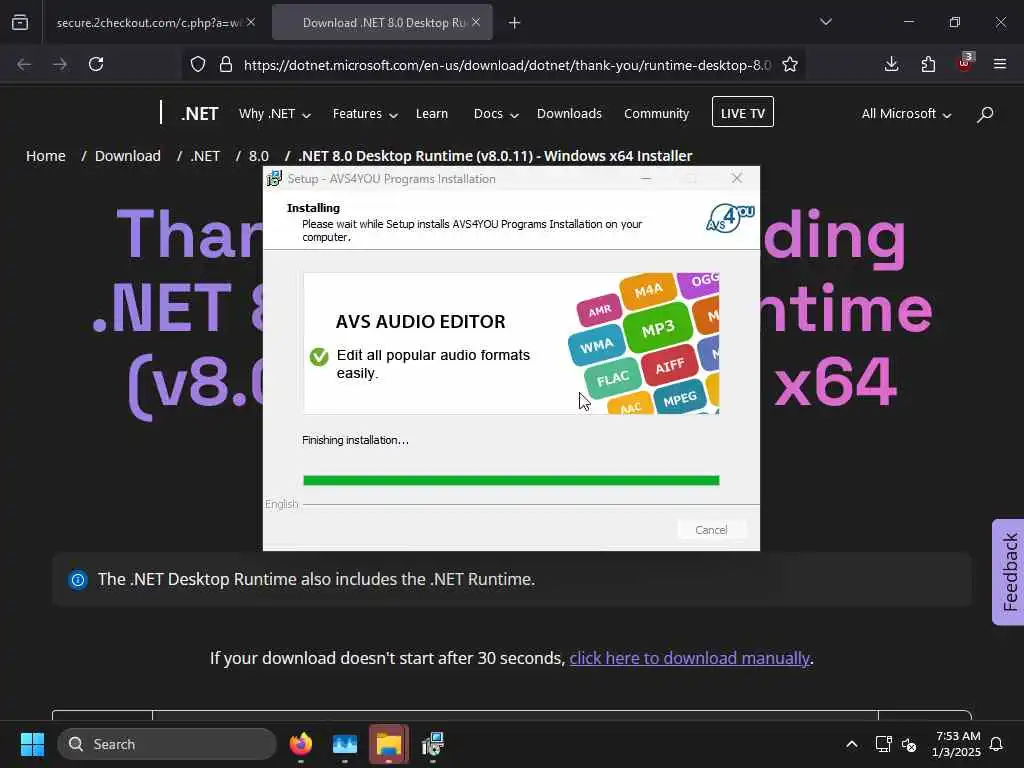The width and height of the screenshot is (1024, 768).
Task: Go to Home in the breadcrumb
Action: [46, 156]
